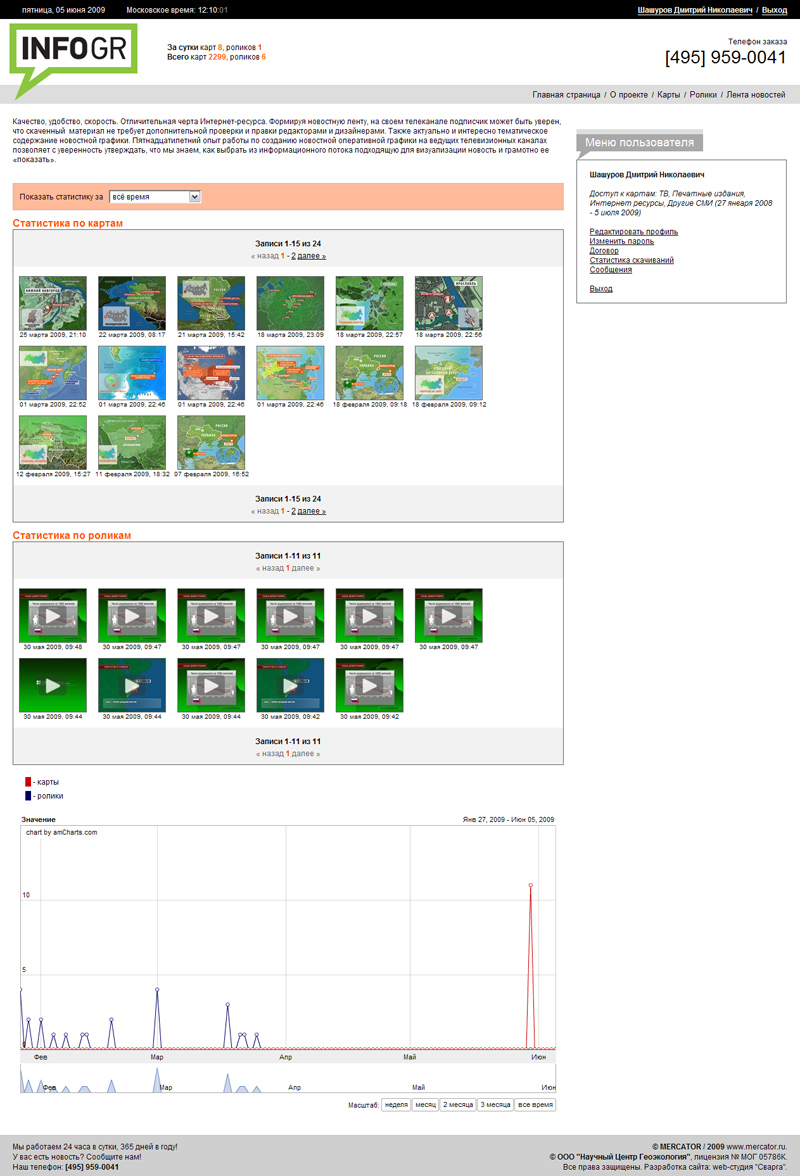Open the map thumbnail dated 07 февраля 2009, 16:52
The height and width of the screenshot is (1176, 800).
pyautogui.click(x=211, y=442)
